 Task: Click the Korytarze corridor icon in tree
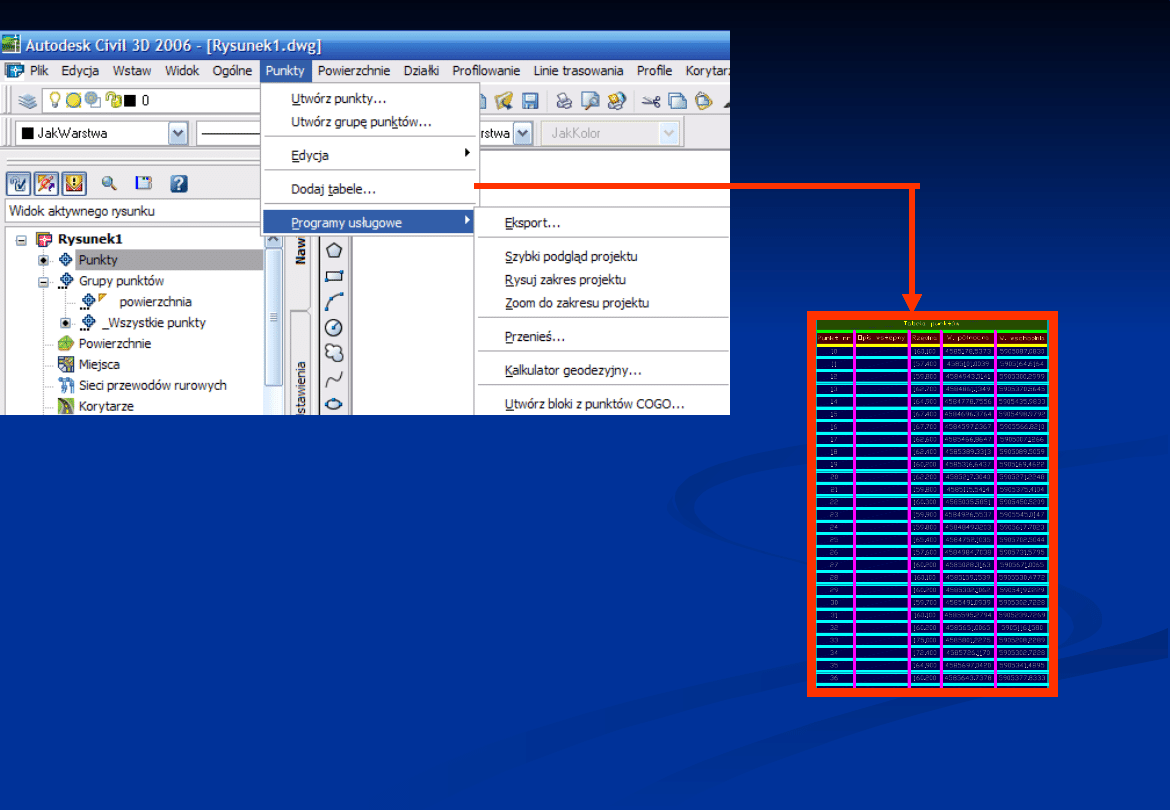tap(66, 406)
